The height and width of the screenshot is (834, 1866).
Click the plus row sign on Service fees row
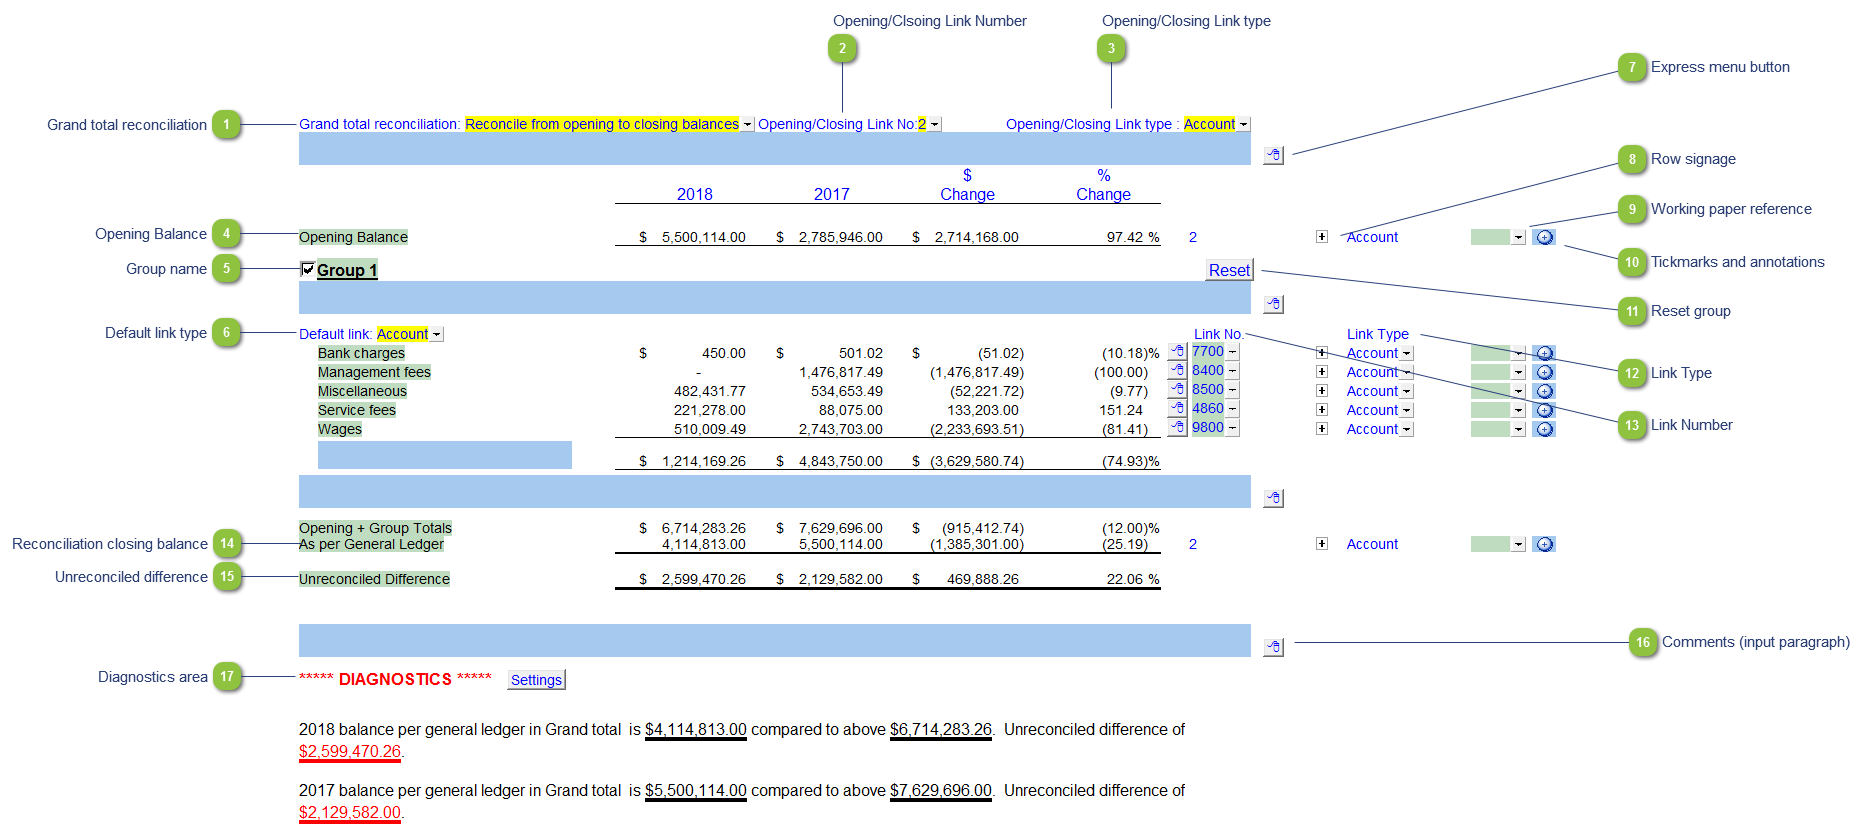click(x=1322, y=410)
